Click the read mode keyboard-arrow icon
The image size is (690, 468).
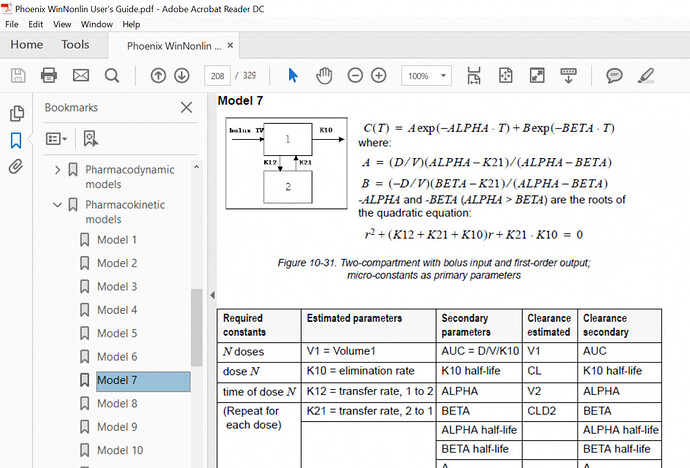click(568, 76)
